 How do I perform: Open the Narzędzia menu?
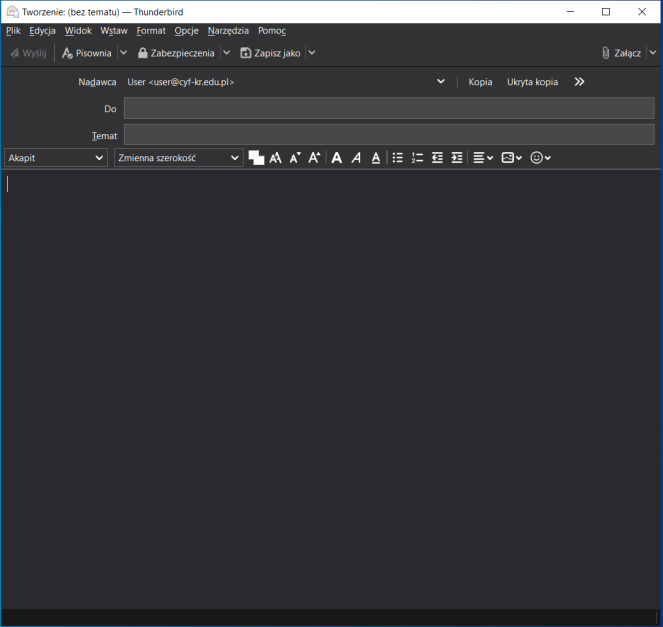click(228, 31)
